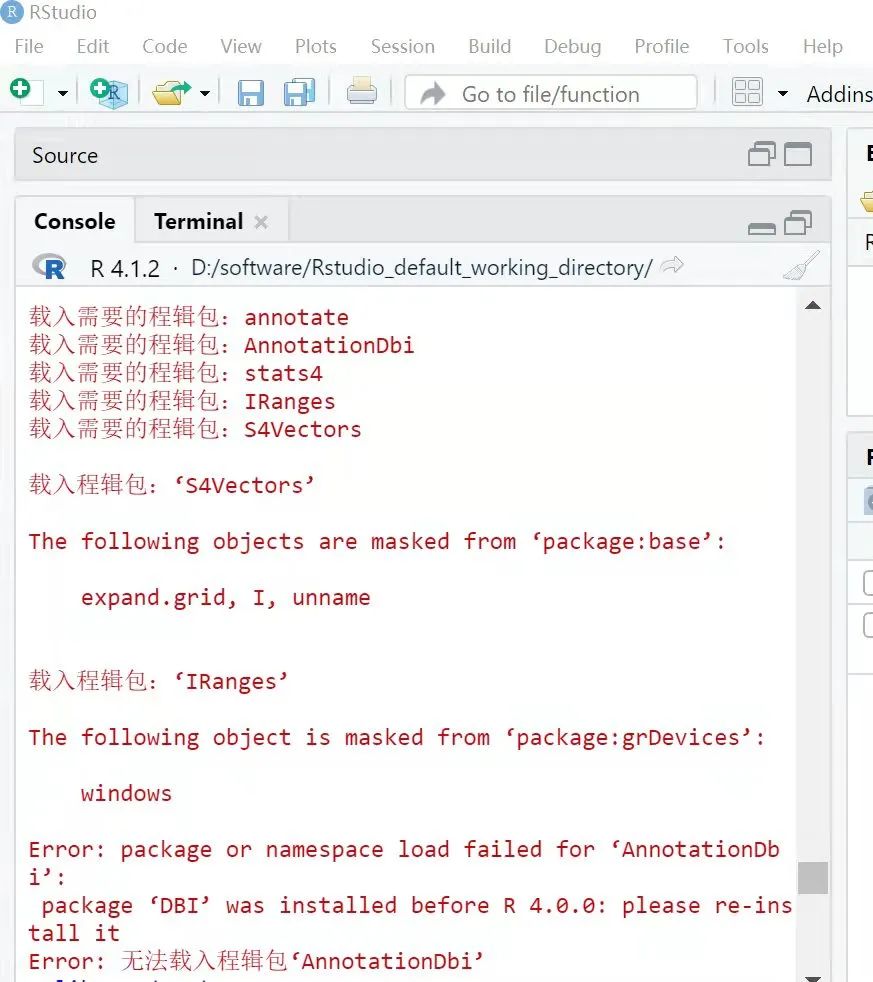The image size is (873, 982).
Task: Open the Addins menu
Action: click(839, 94)
